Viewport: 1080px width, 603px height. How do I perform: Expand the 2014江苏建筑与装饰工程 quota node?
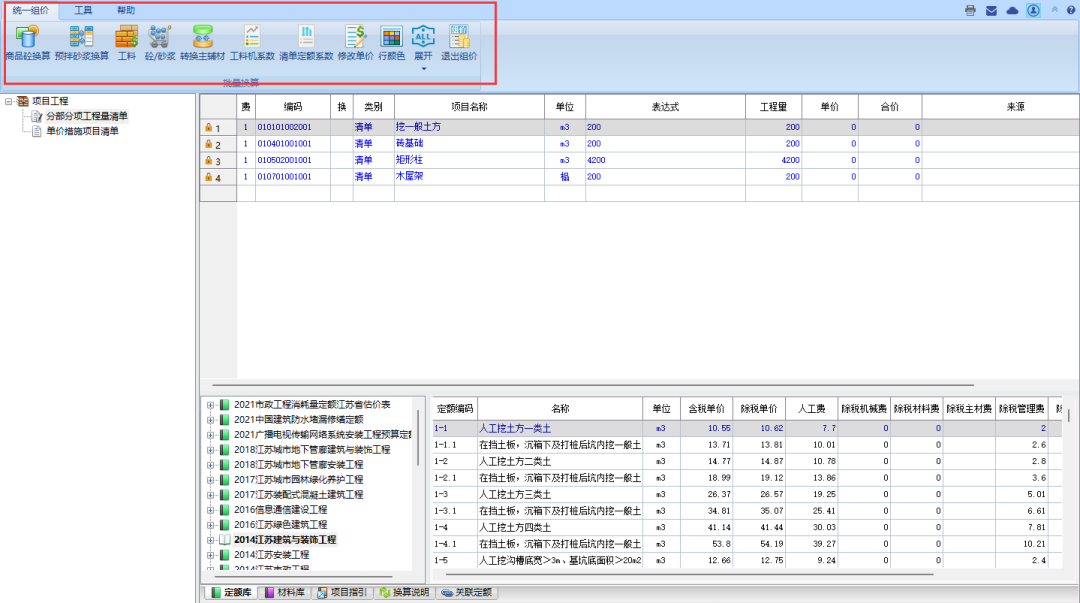211,540
